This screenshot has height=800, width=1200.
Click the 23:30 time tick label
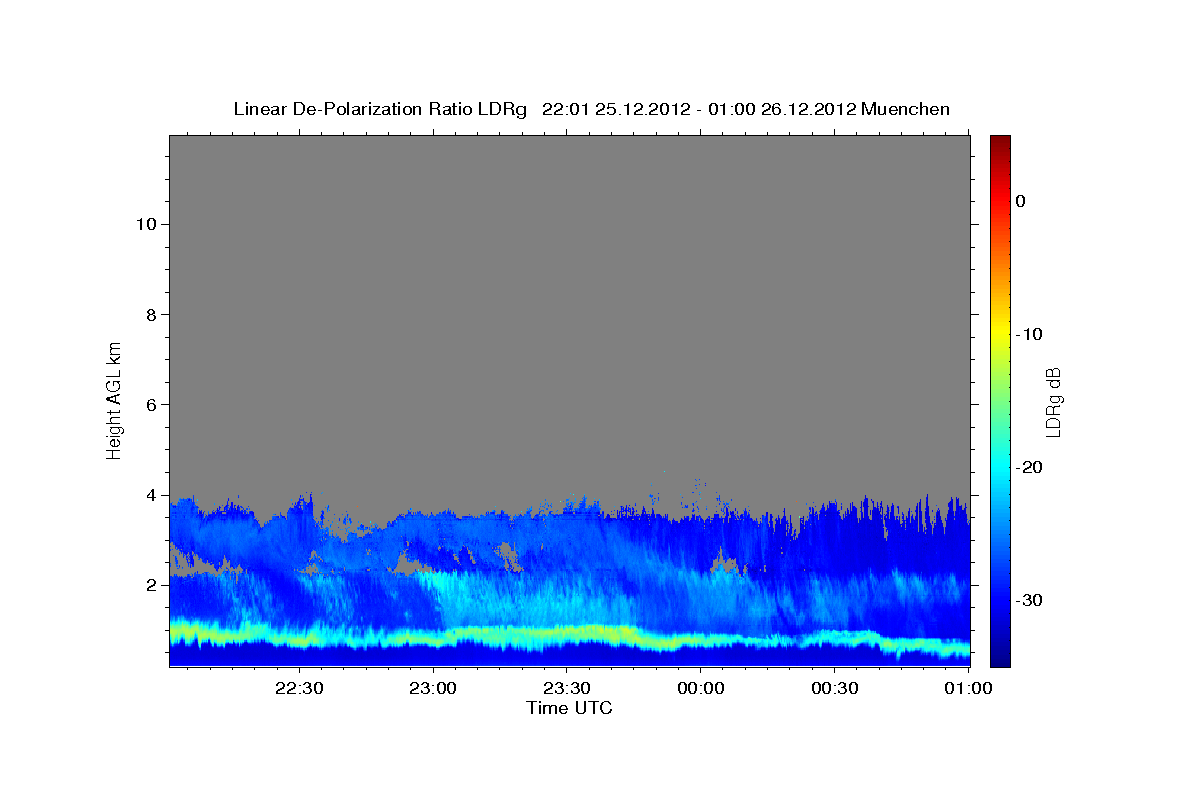point(567,688)
